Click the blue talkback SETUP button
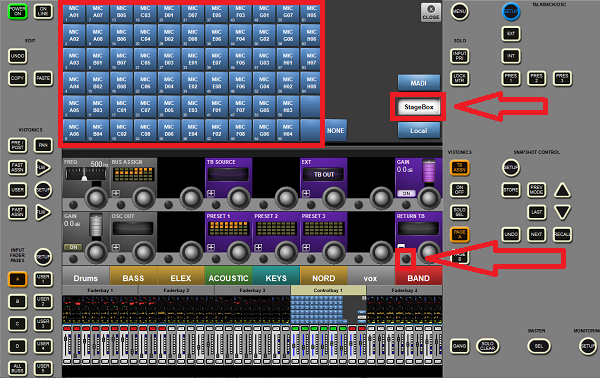The height and width of the screenshot is (378, 600). pos(511,11)
